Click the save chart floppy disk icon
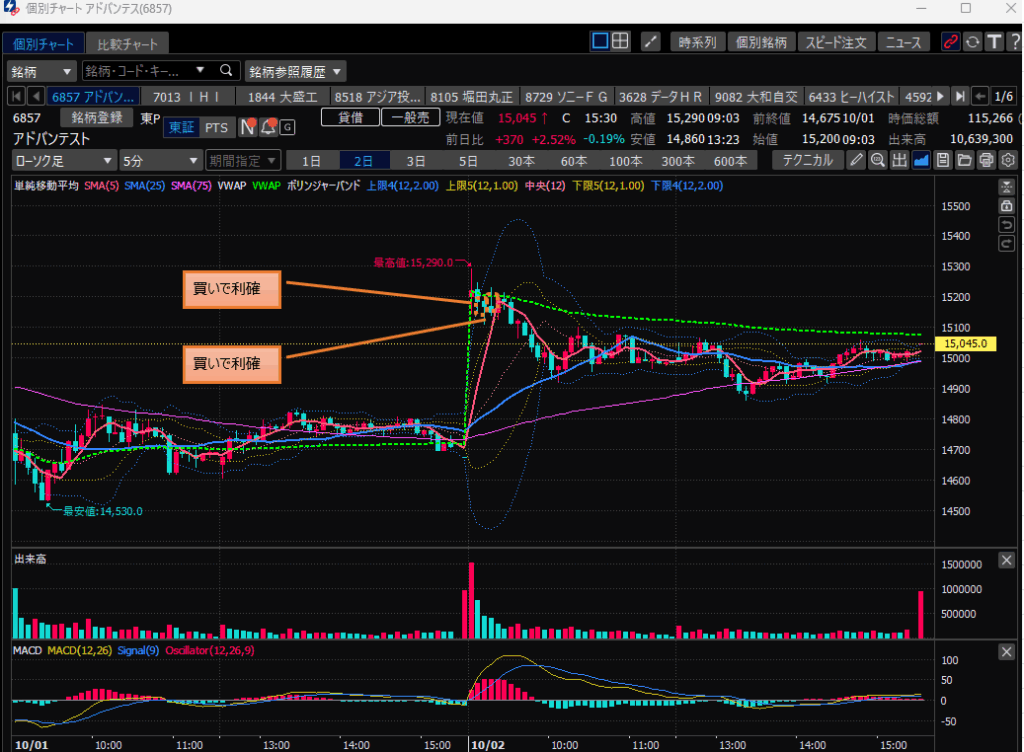Image resolution: width=1024 pixels, height=752 pixels. click(x=942, y=161)
